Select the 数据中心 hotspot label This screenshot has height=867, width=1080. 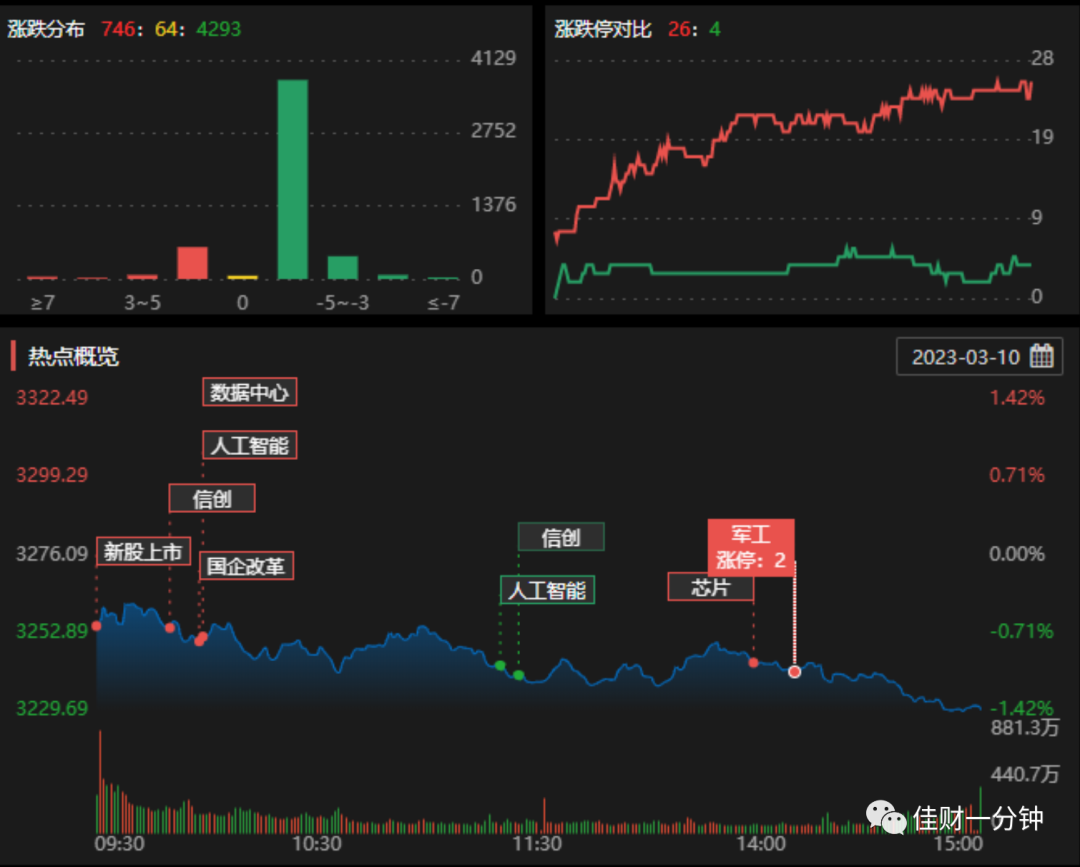[249, 392]
